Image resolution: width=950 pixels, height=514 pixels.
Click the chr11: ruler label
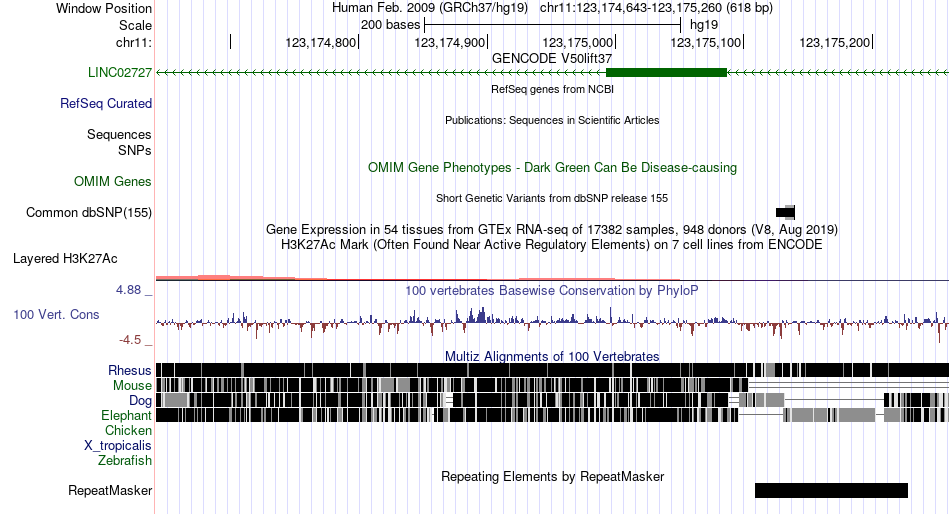pyautogui.click(x=134, y=42)
